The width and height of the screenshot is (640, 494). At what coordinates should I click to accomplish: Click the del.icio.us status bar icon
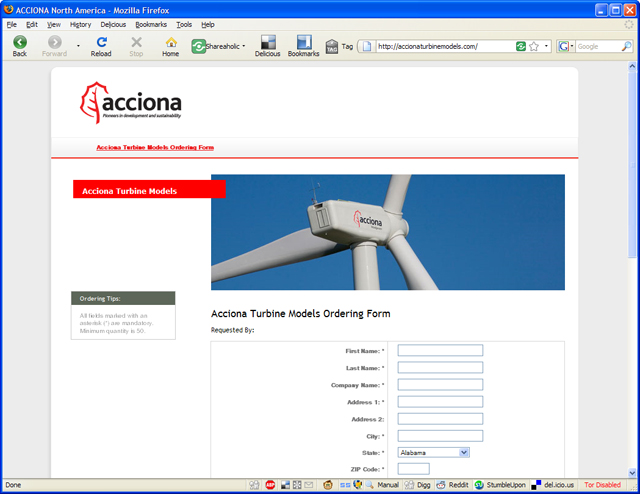553,485
